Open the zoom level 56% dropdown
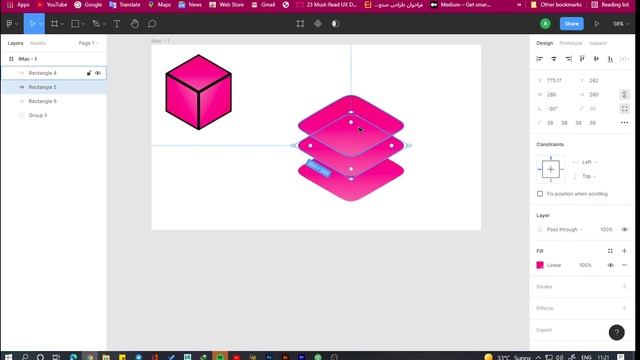Viewport: 640px width, 360px height. pos(620,24)
